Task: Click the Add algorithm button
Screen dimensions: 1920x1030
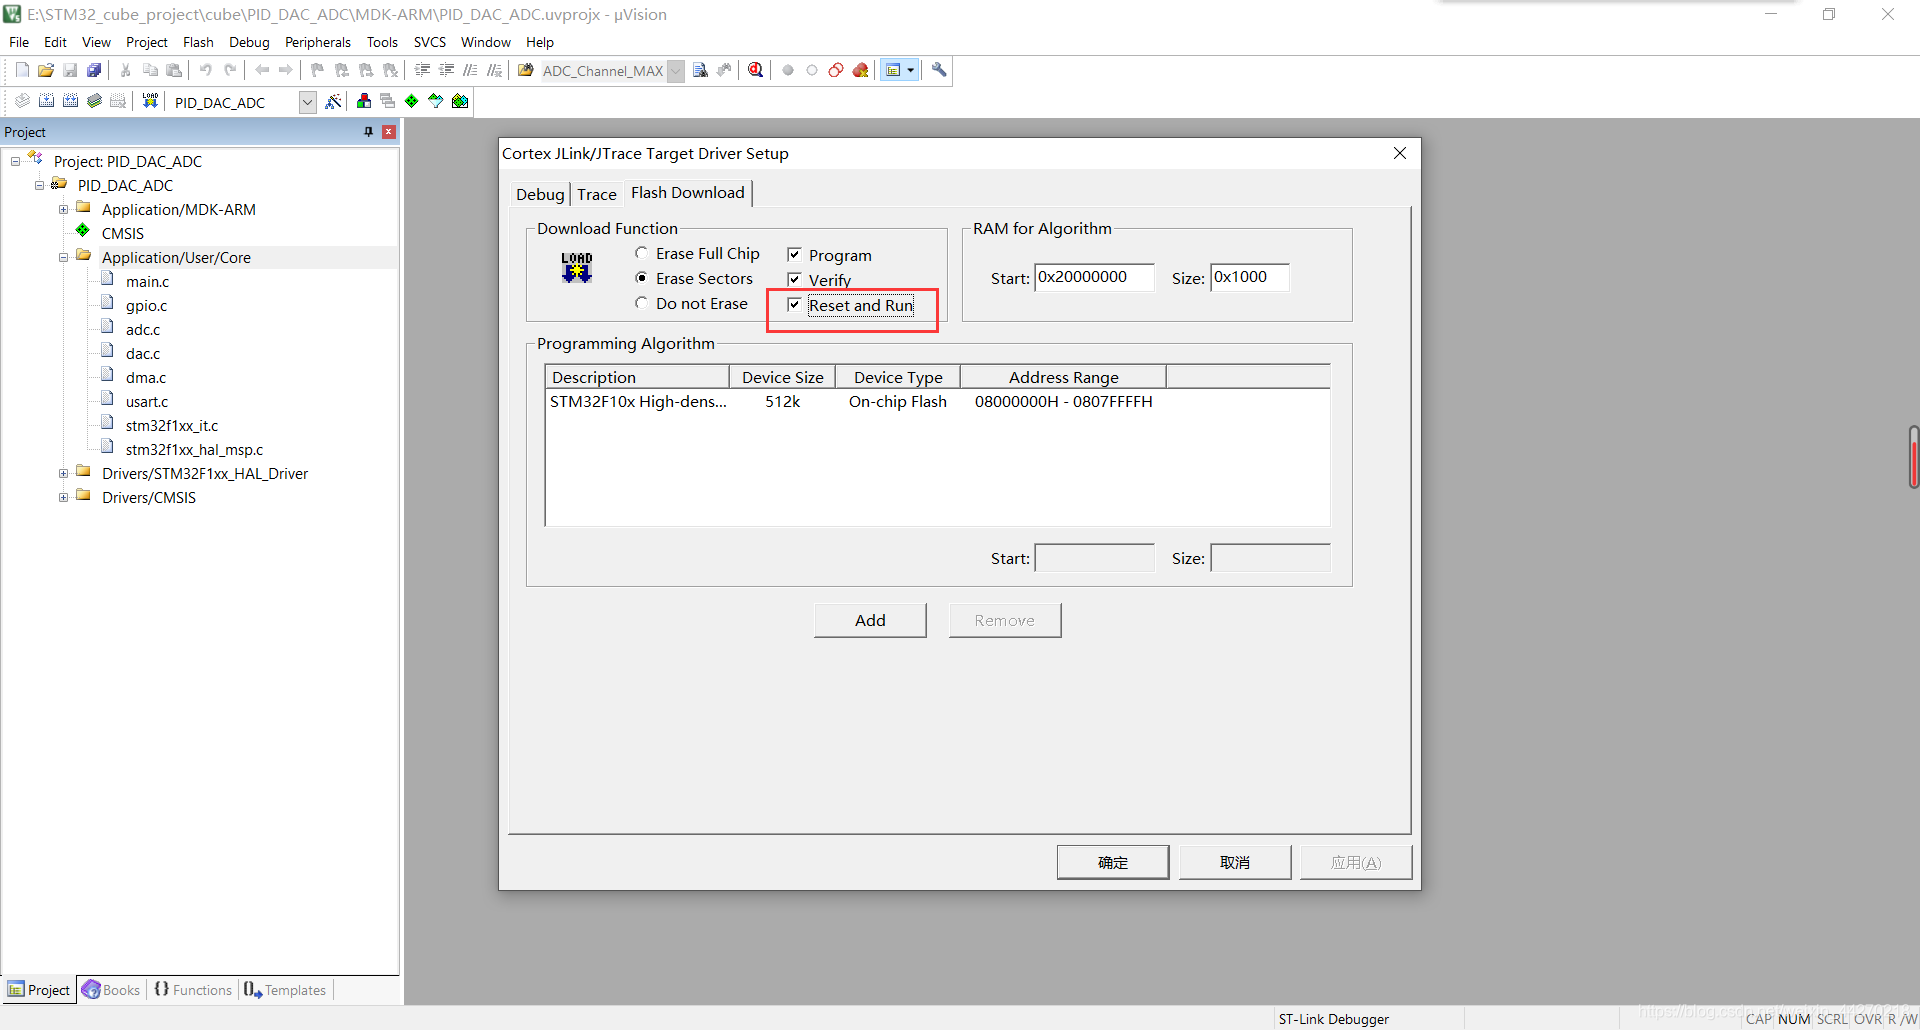Action: [x=870, y=620]
